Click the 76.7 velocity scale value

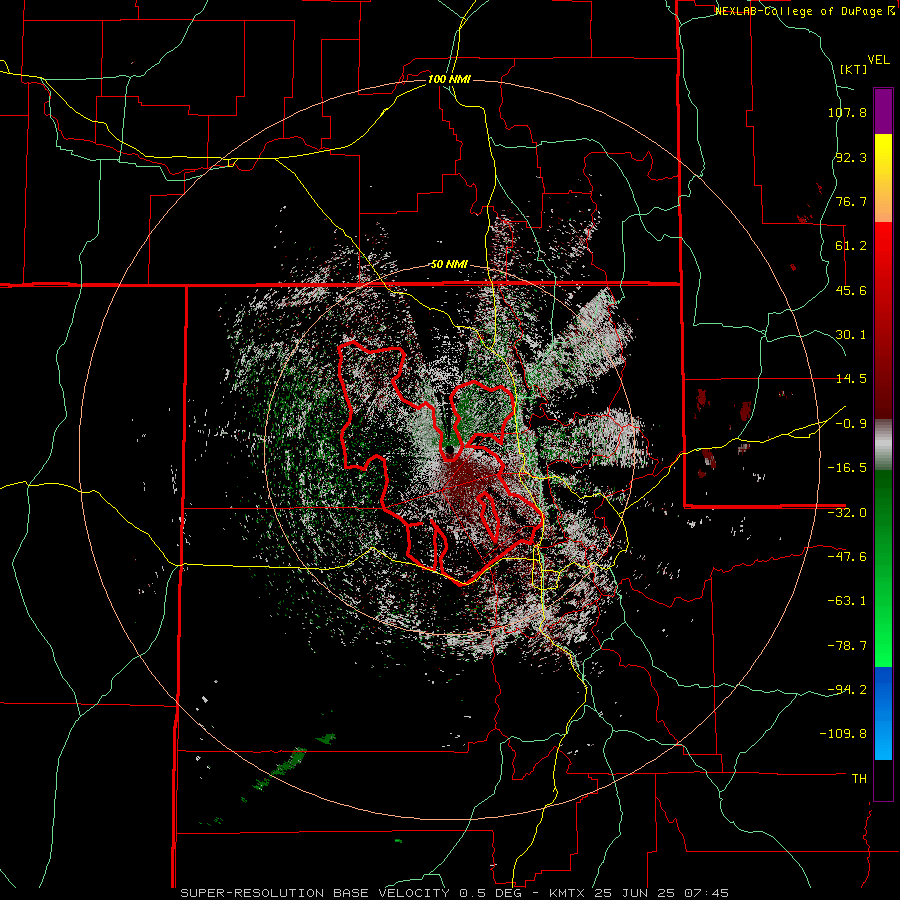[x=851, y=201]
